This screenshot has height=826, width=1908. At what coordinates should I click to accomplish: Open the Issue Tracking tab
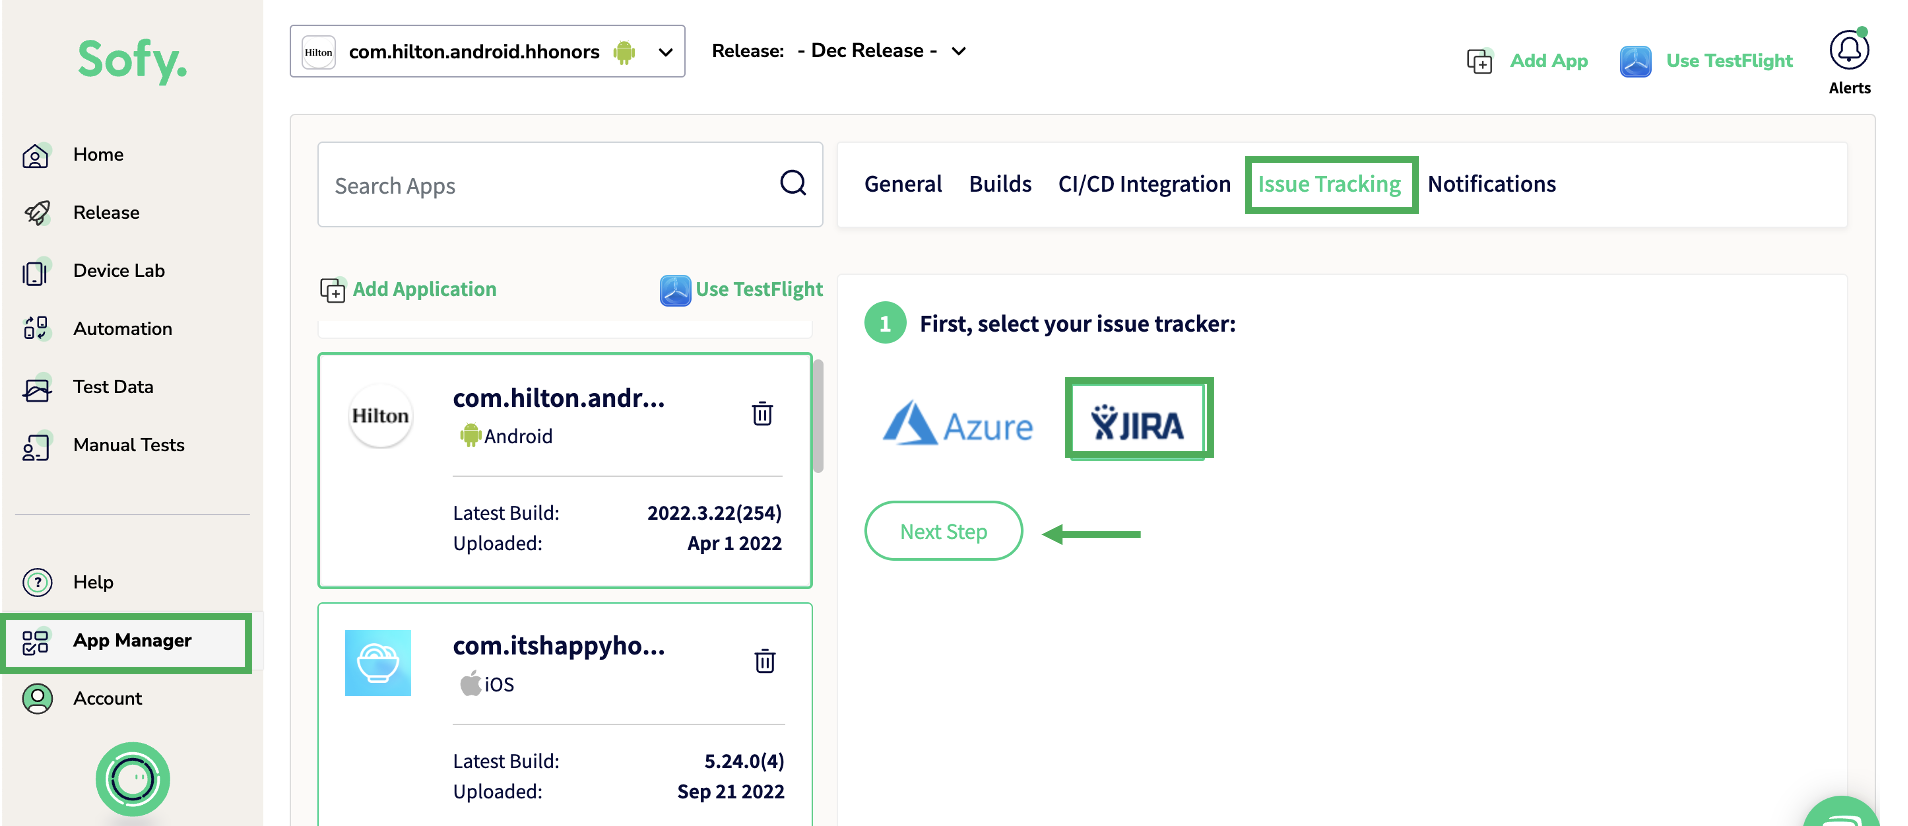[x=1330, y=184]
